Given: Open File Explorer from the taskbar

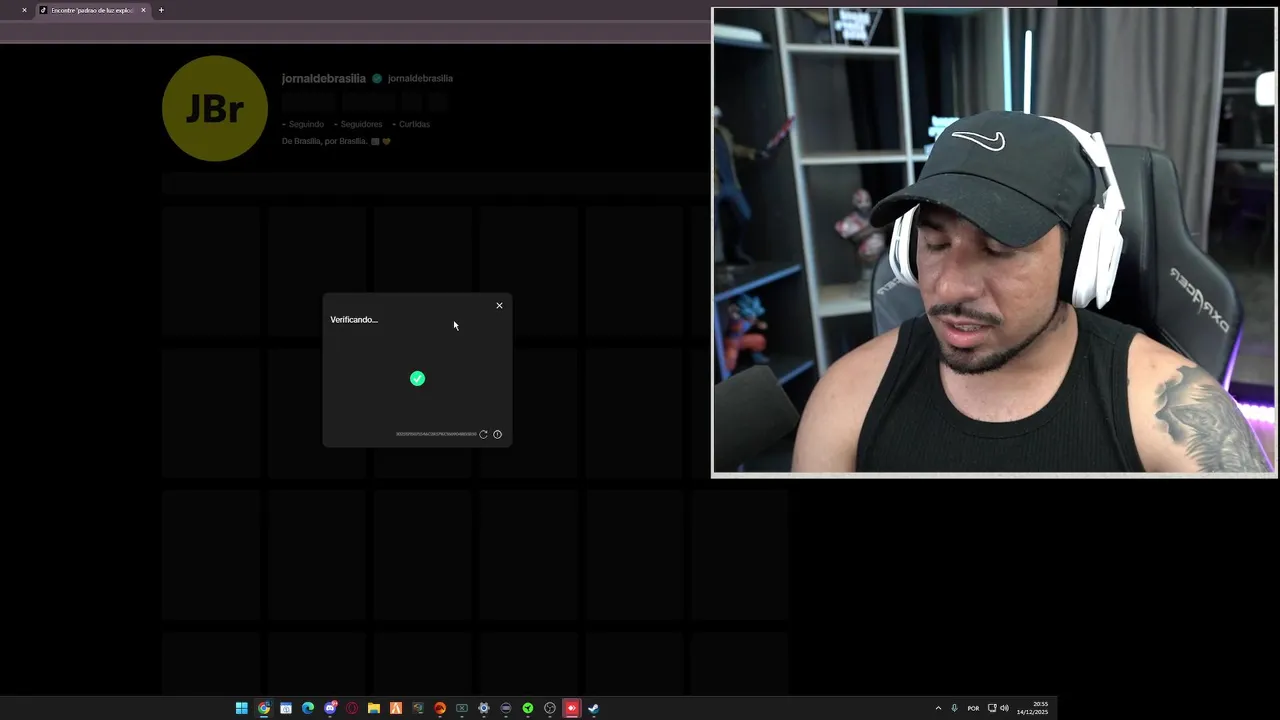Looking at the screenshot, I should tap(374, 708).
